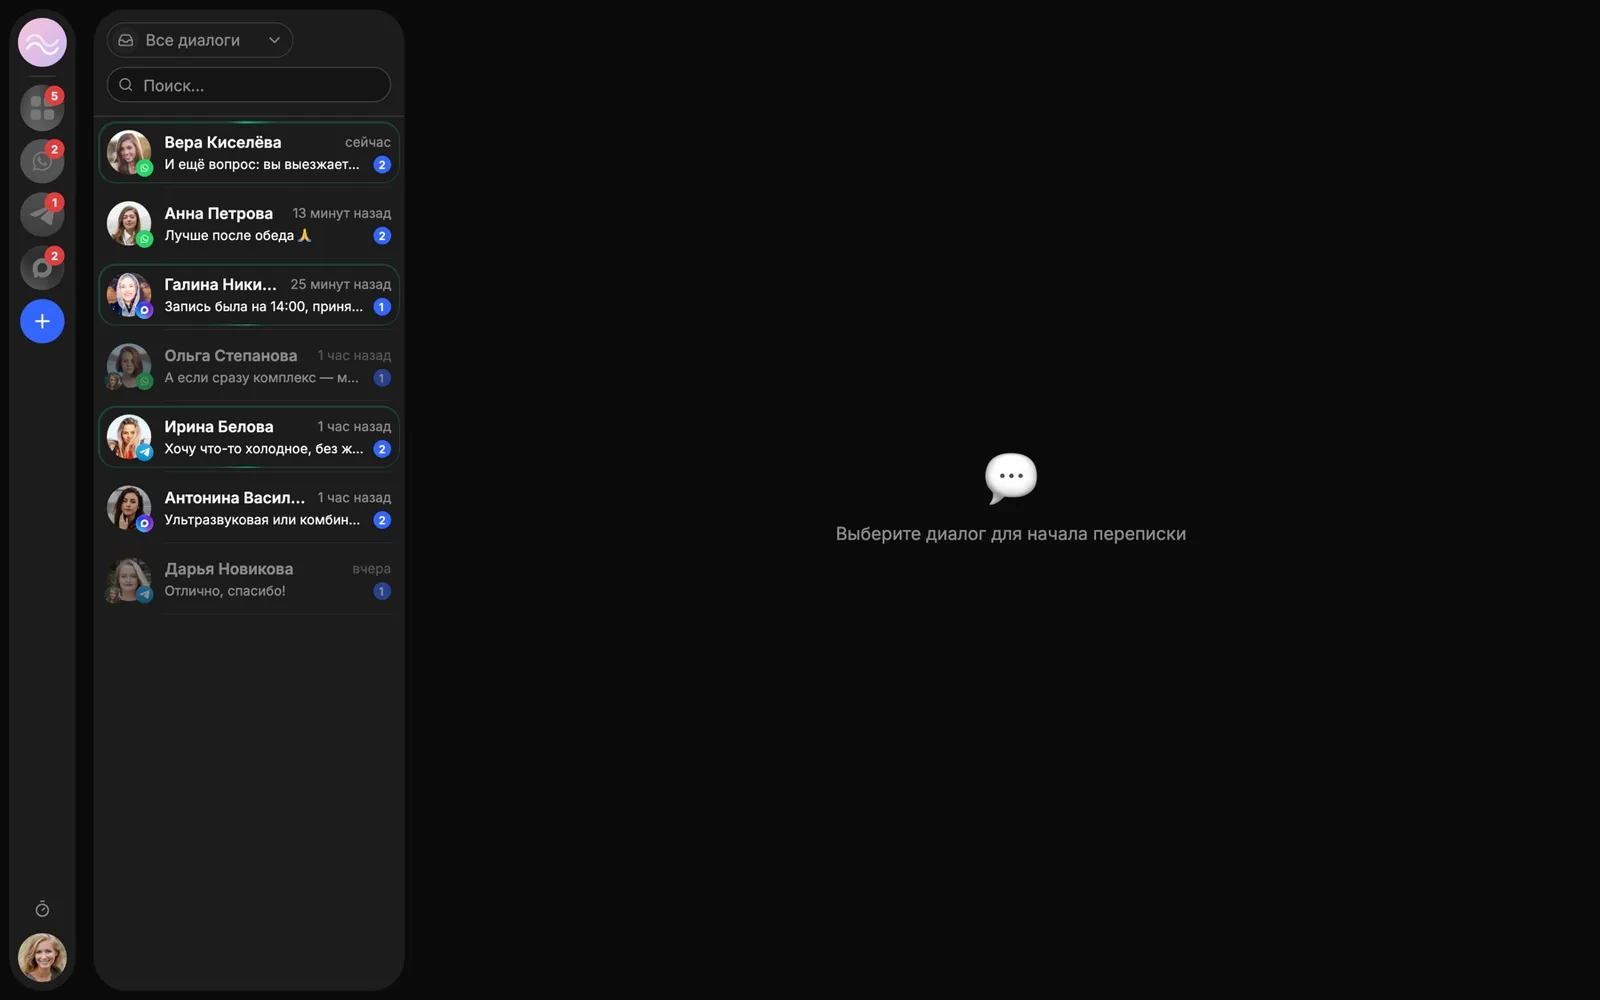Screen dimensions: 1600x1000
Task: Open the Вера Киселёва conversation name
Action: pos(222,142)
